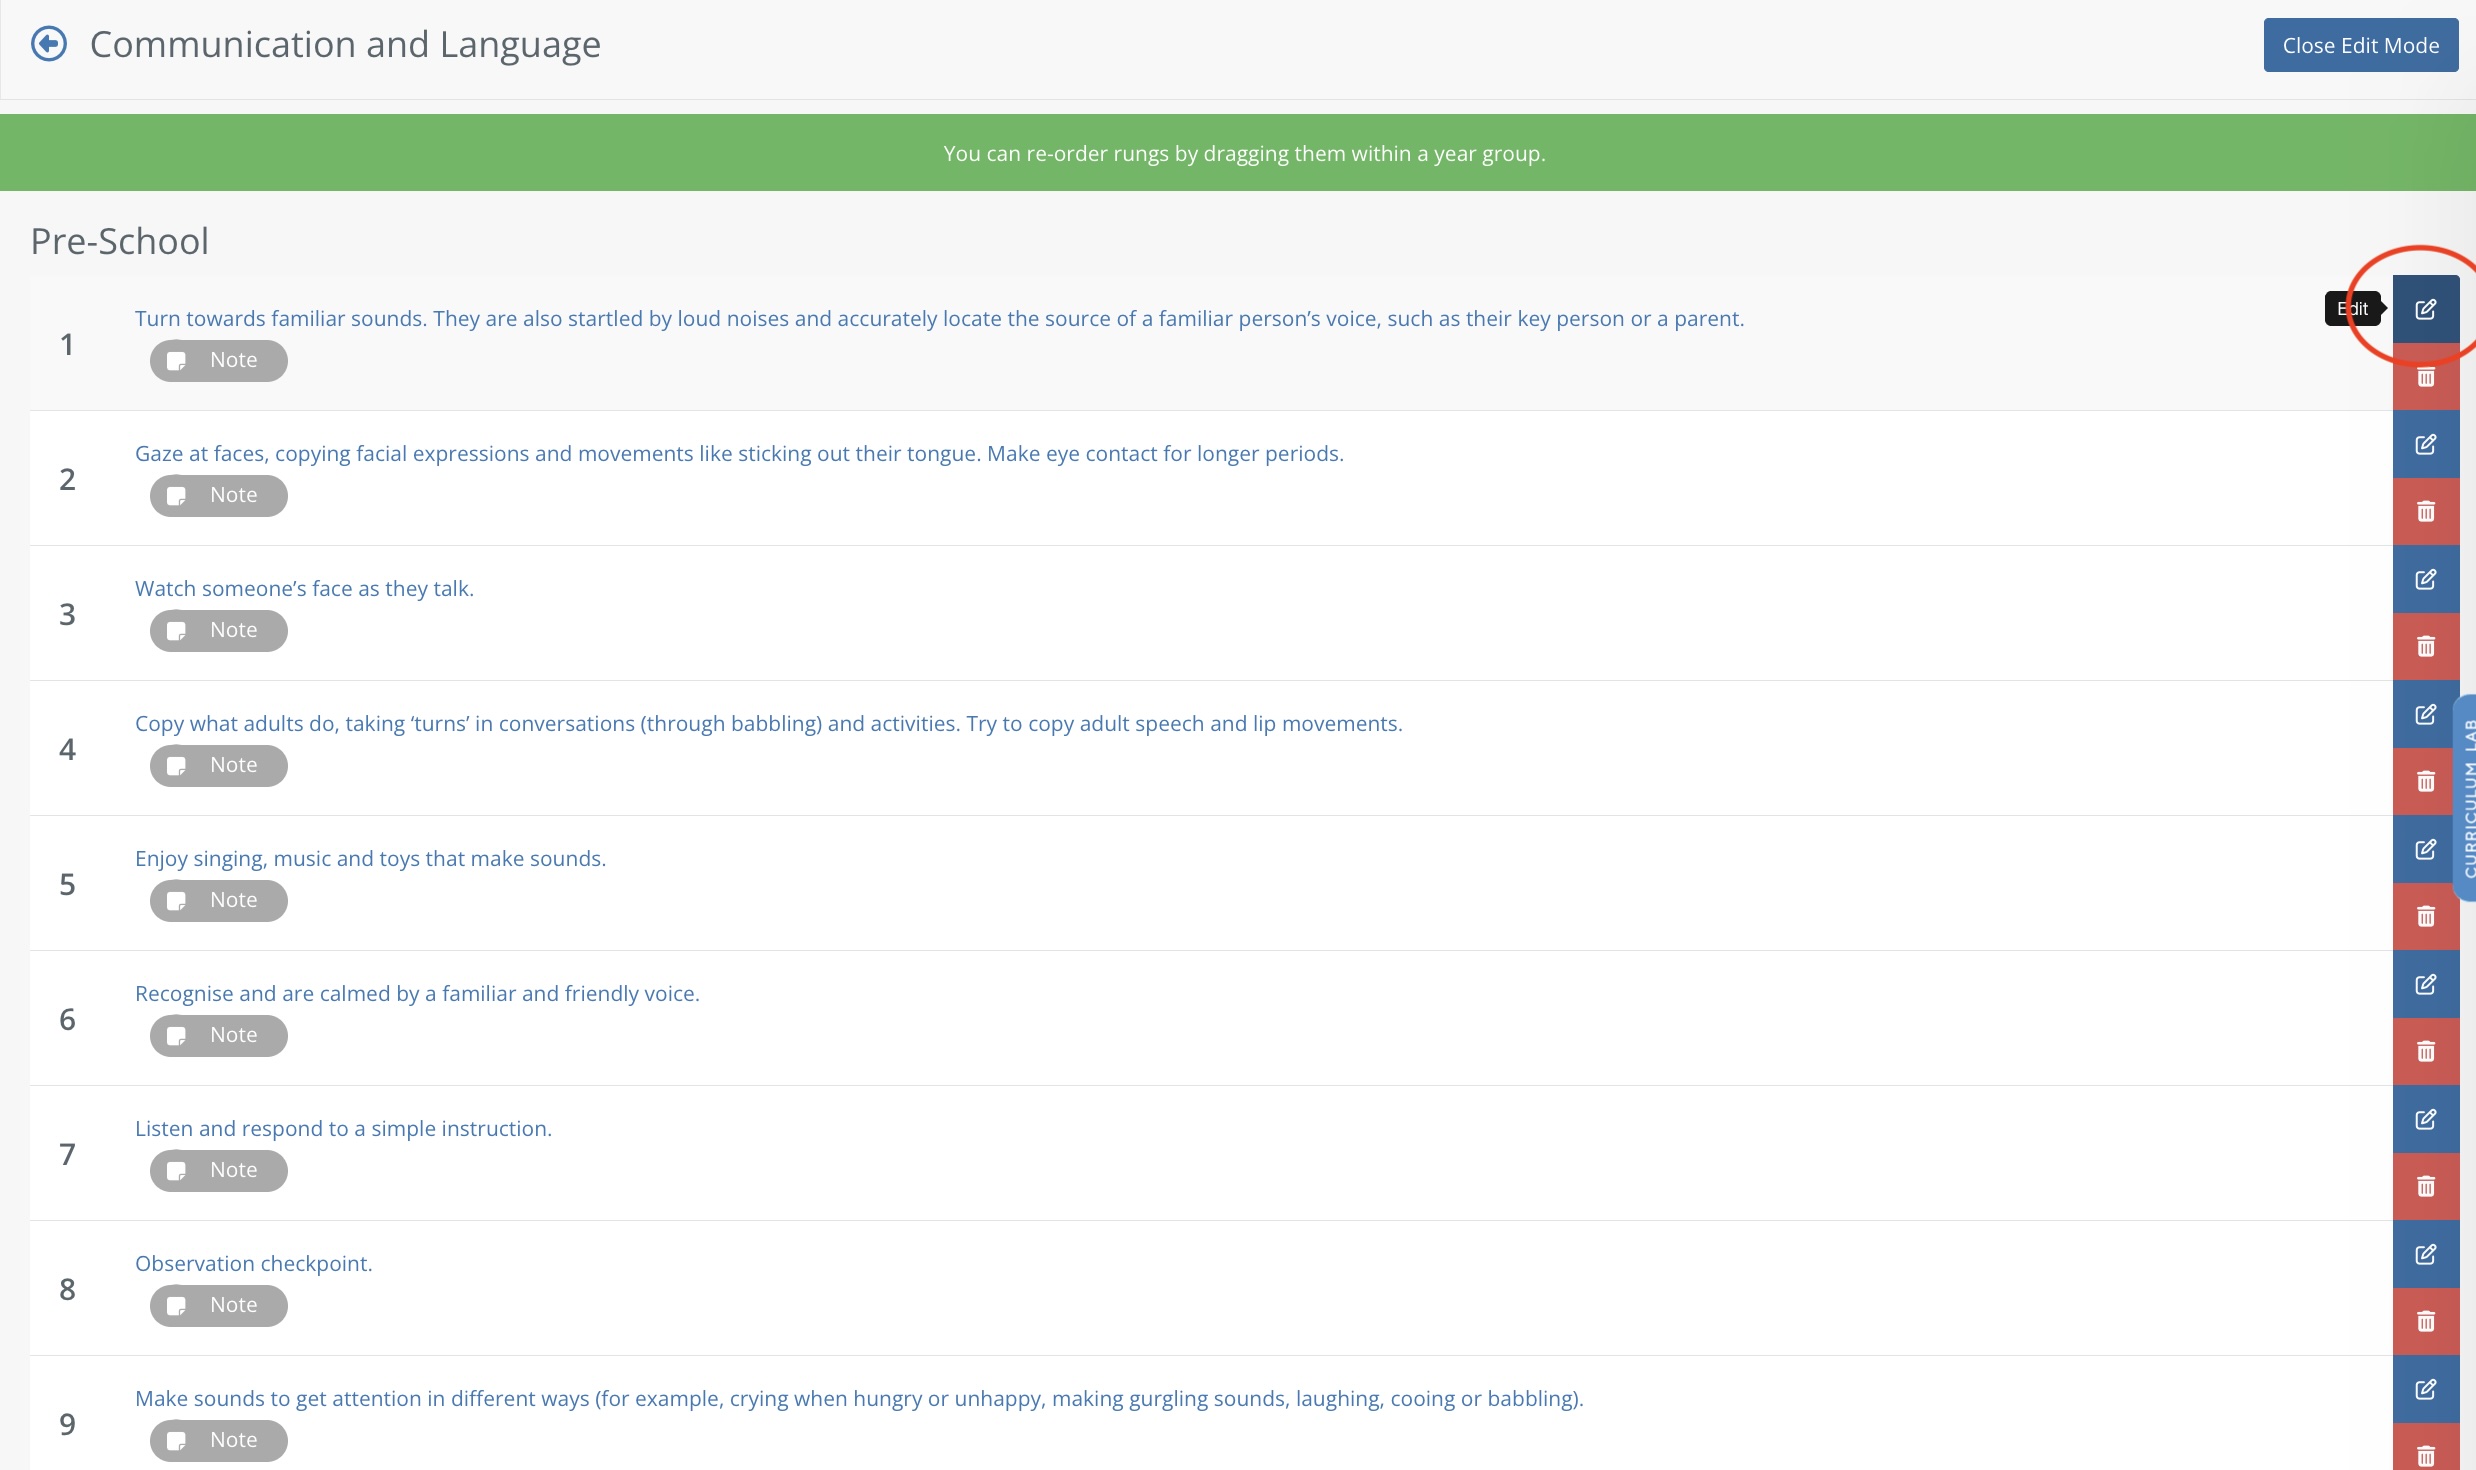Viewport: 2476px width, 1470px height.
Task: Open 'Enjoy singing, music and toys' link
Action: pos(370,858)
